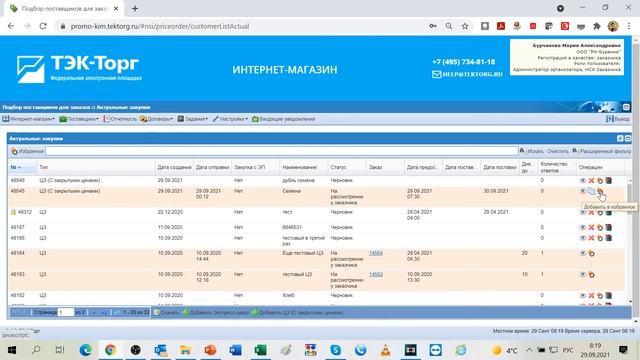Open order link 14563
640x360 pixels.
point(376,275)
